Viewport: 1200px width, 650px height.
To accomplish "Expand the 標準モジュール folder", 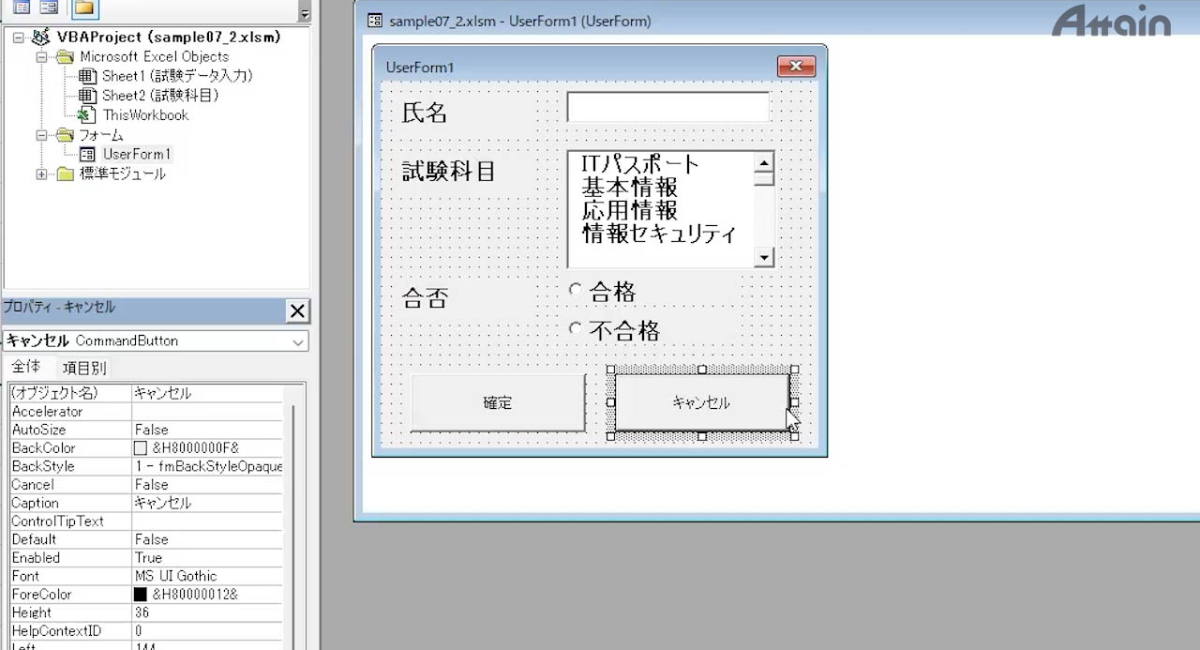I will click(x=41, y=174).
